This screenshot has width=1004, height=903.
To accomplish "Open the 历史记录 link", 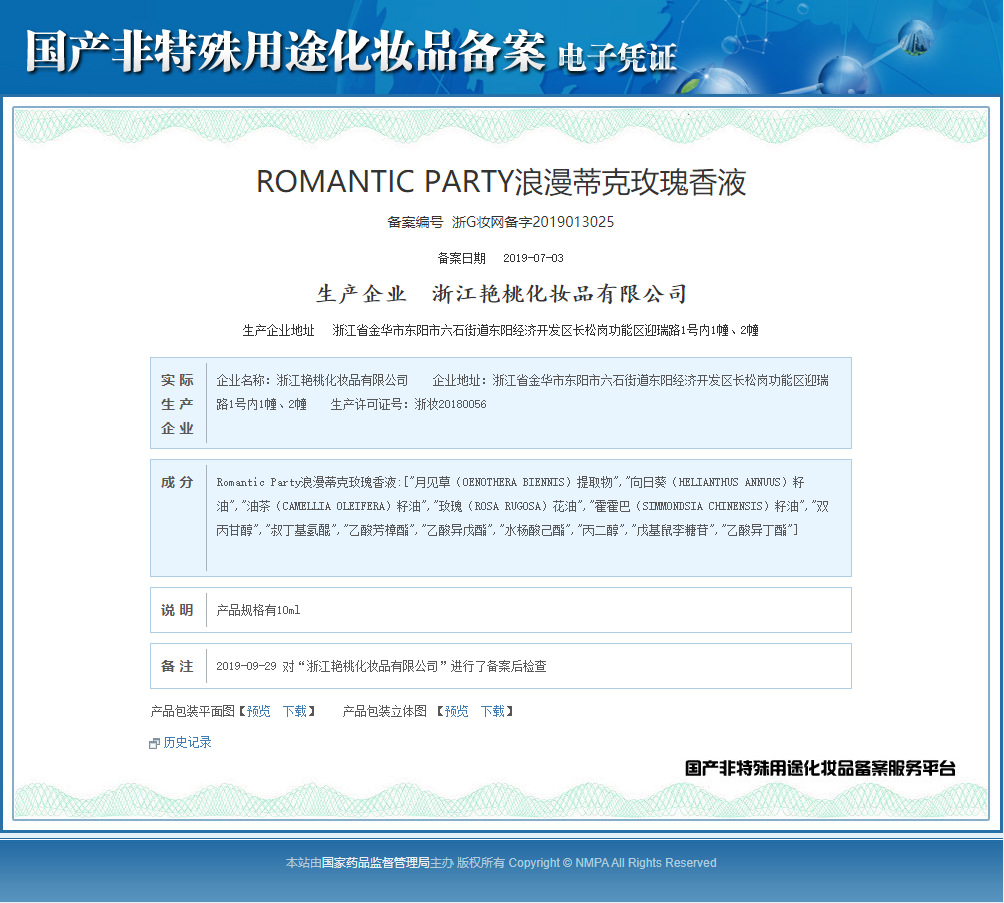I will click(188, 742).
